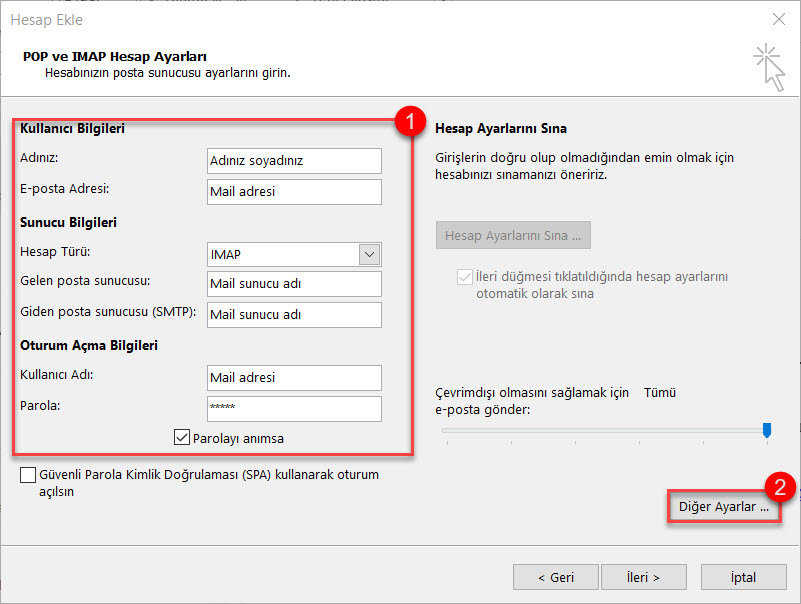Image resolution: width=801 pixels, height=604 pixels.
Task: Click the Gelen posta sunucusu field
Action: tap(294, 284)
